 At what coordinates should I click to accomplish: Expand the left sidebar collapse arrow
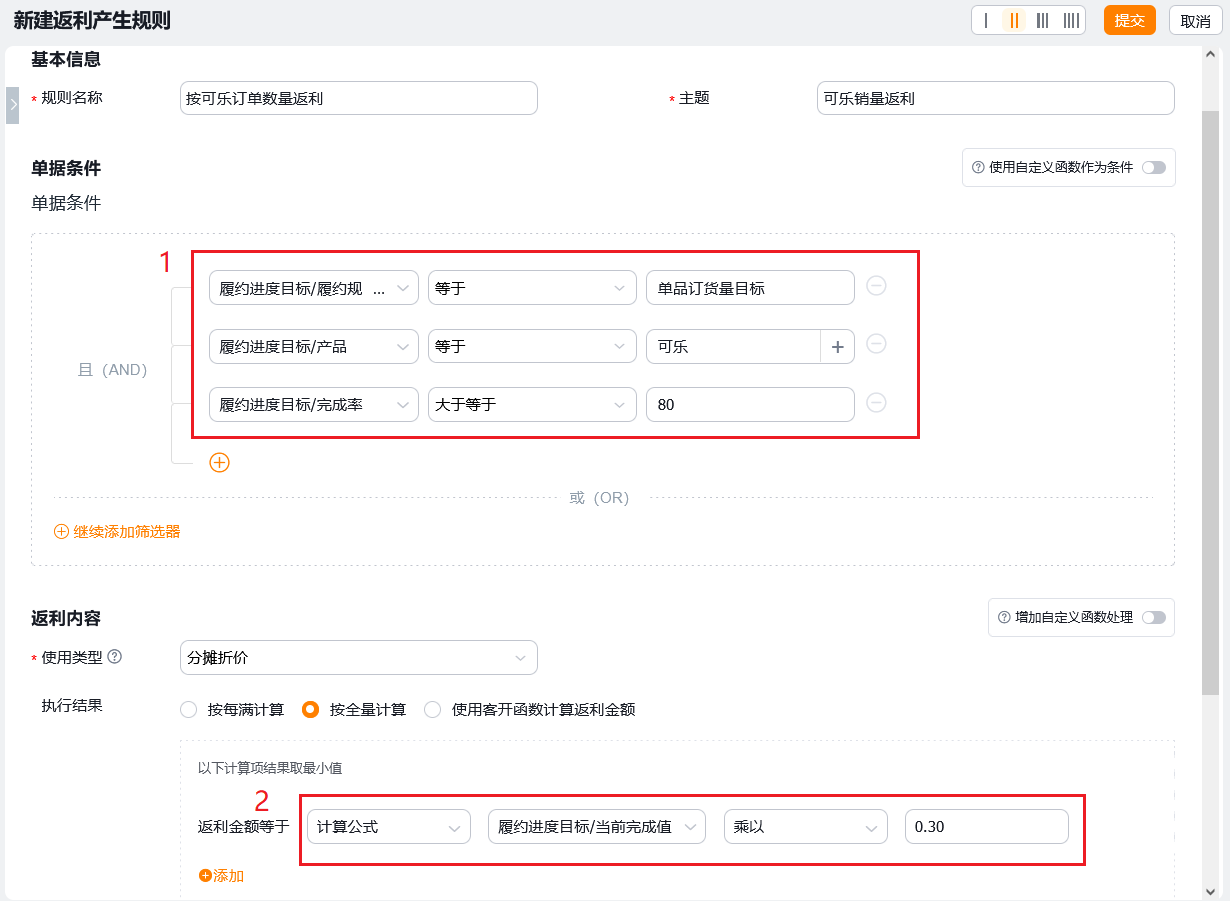[12, 105]
